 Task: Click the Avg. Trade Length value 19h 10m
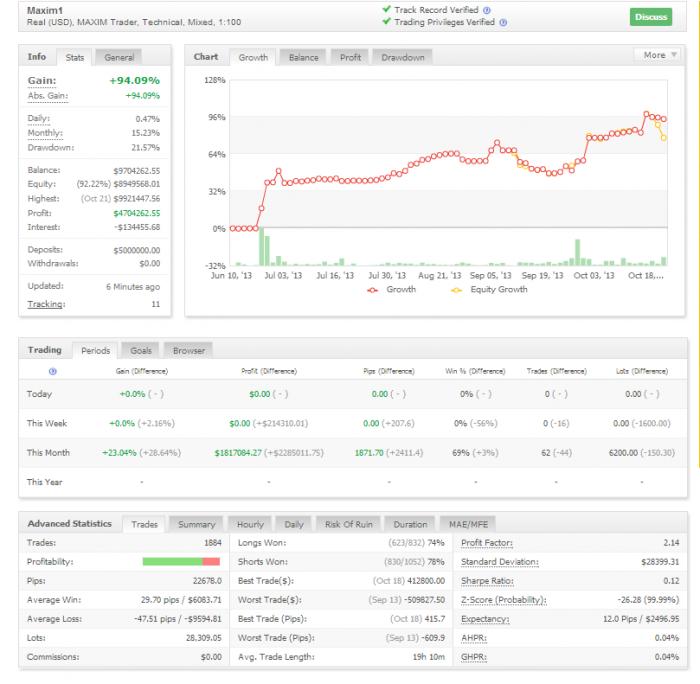(x=429, y=658)
